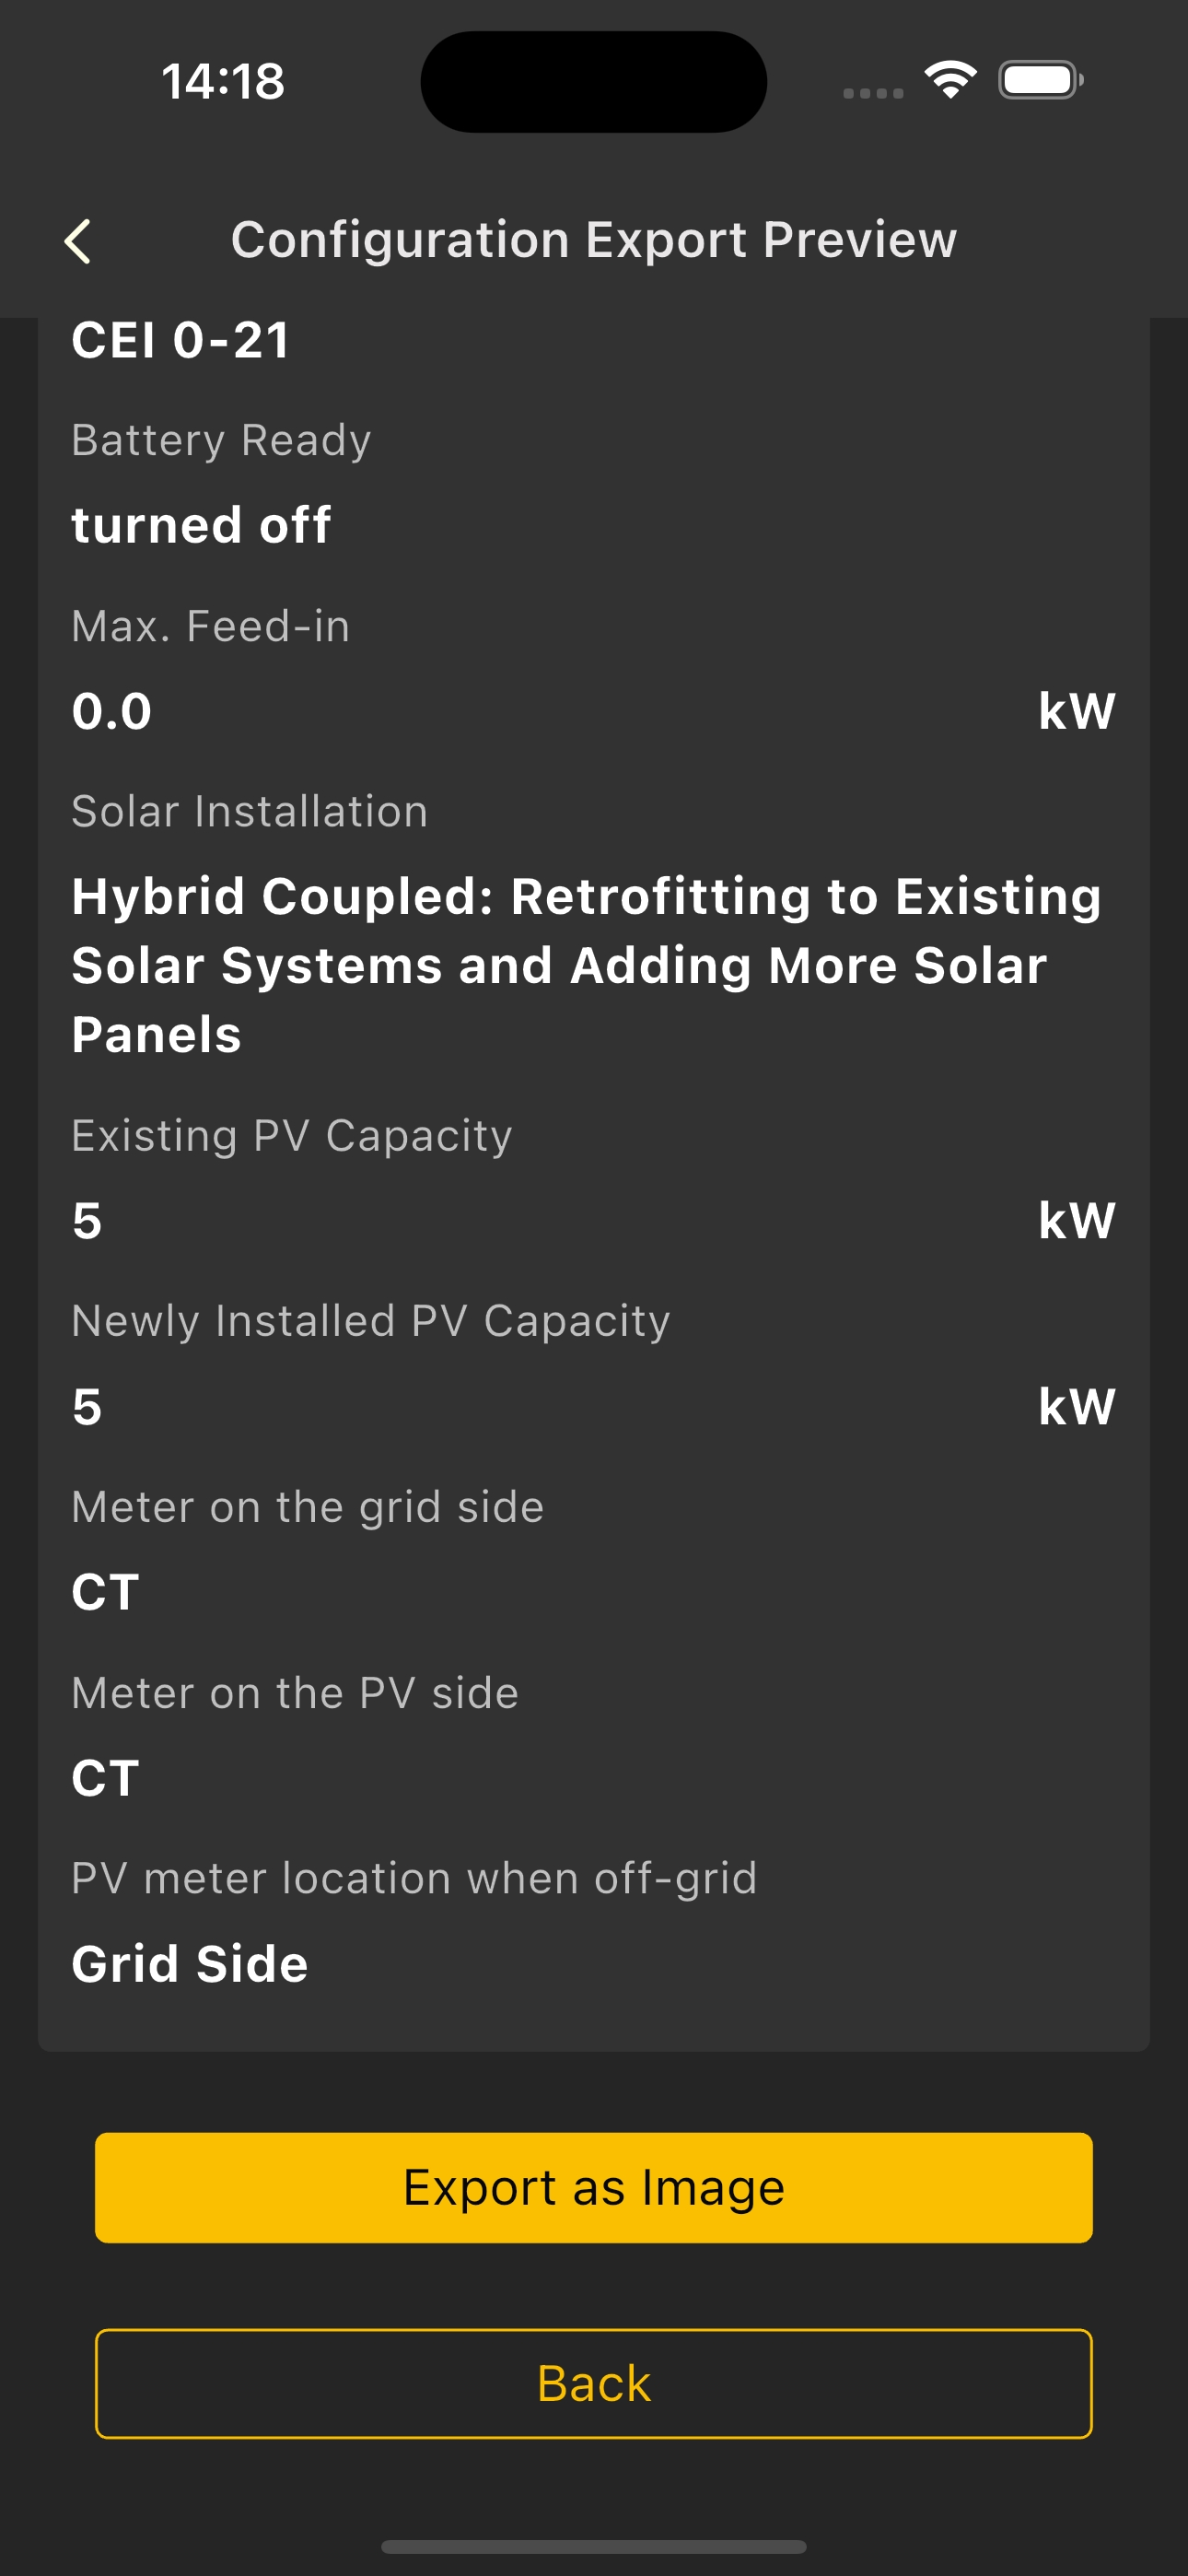1188x2576 pixels.
Task: Tap the Grid Side off-grid location value
Action: 189,1964
